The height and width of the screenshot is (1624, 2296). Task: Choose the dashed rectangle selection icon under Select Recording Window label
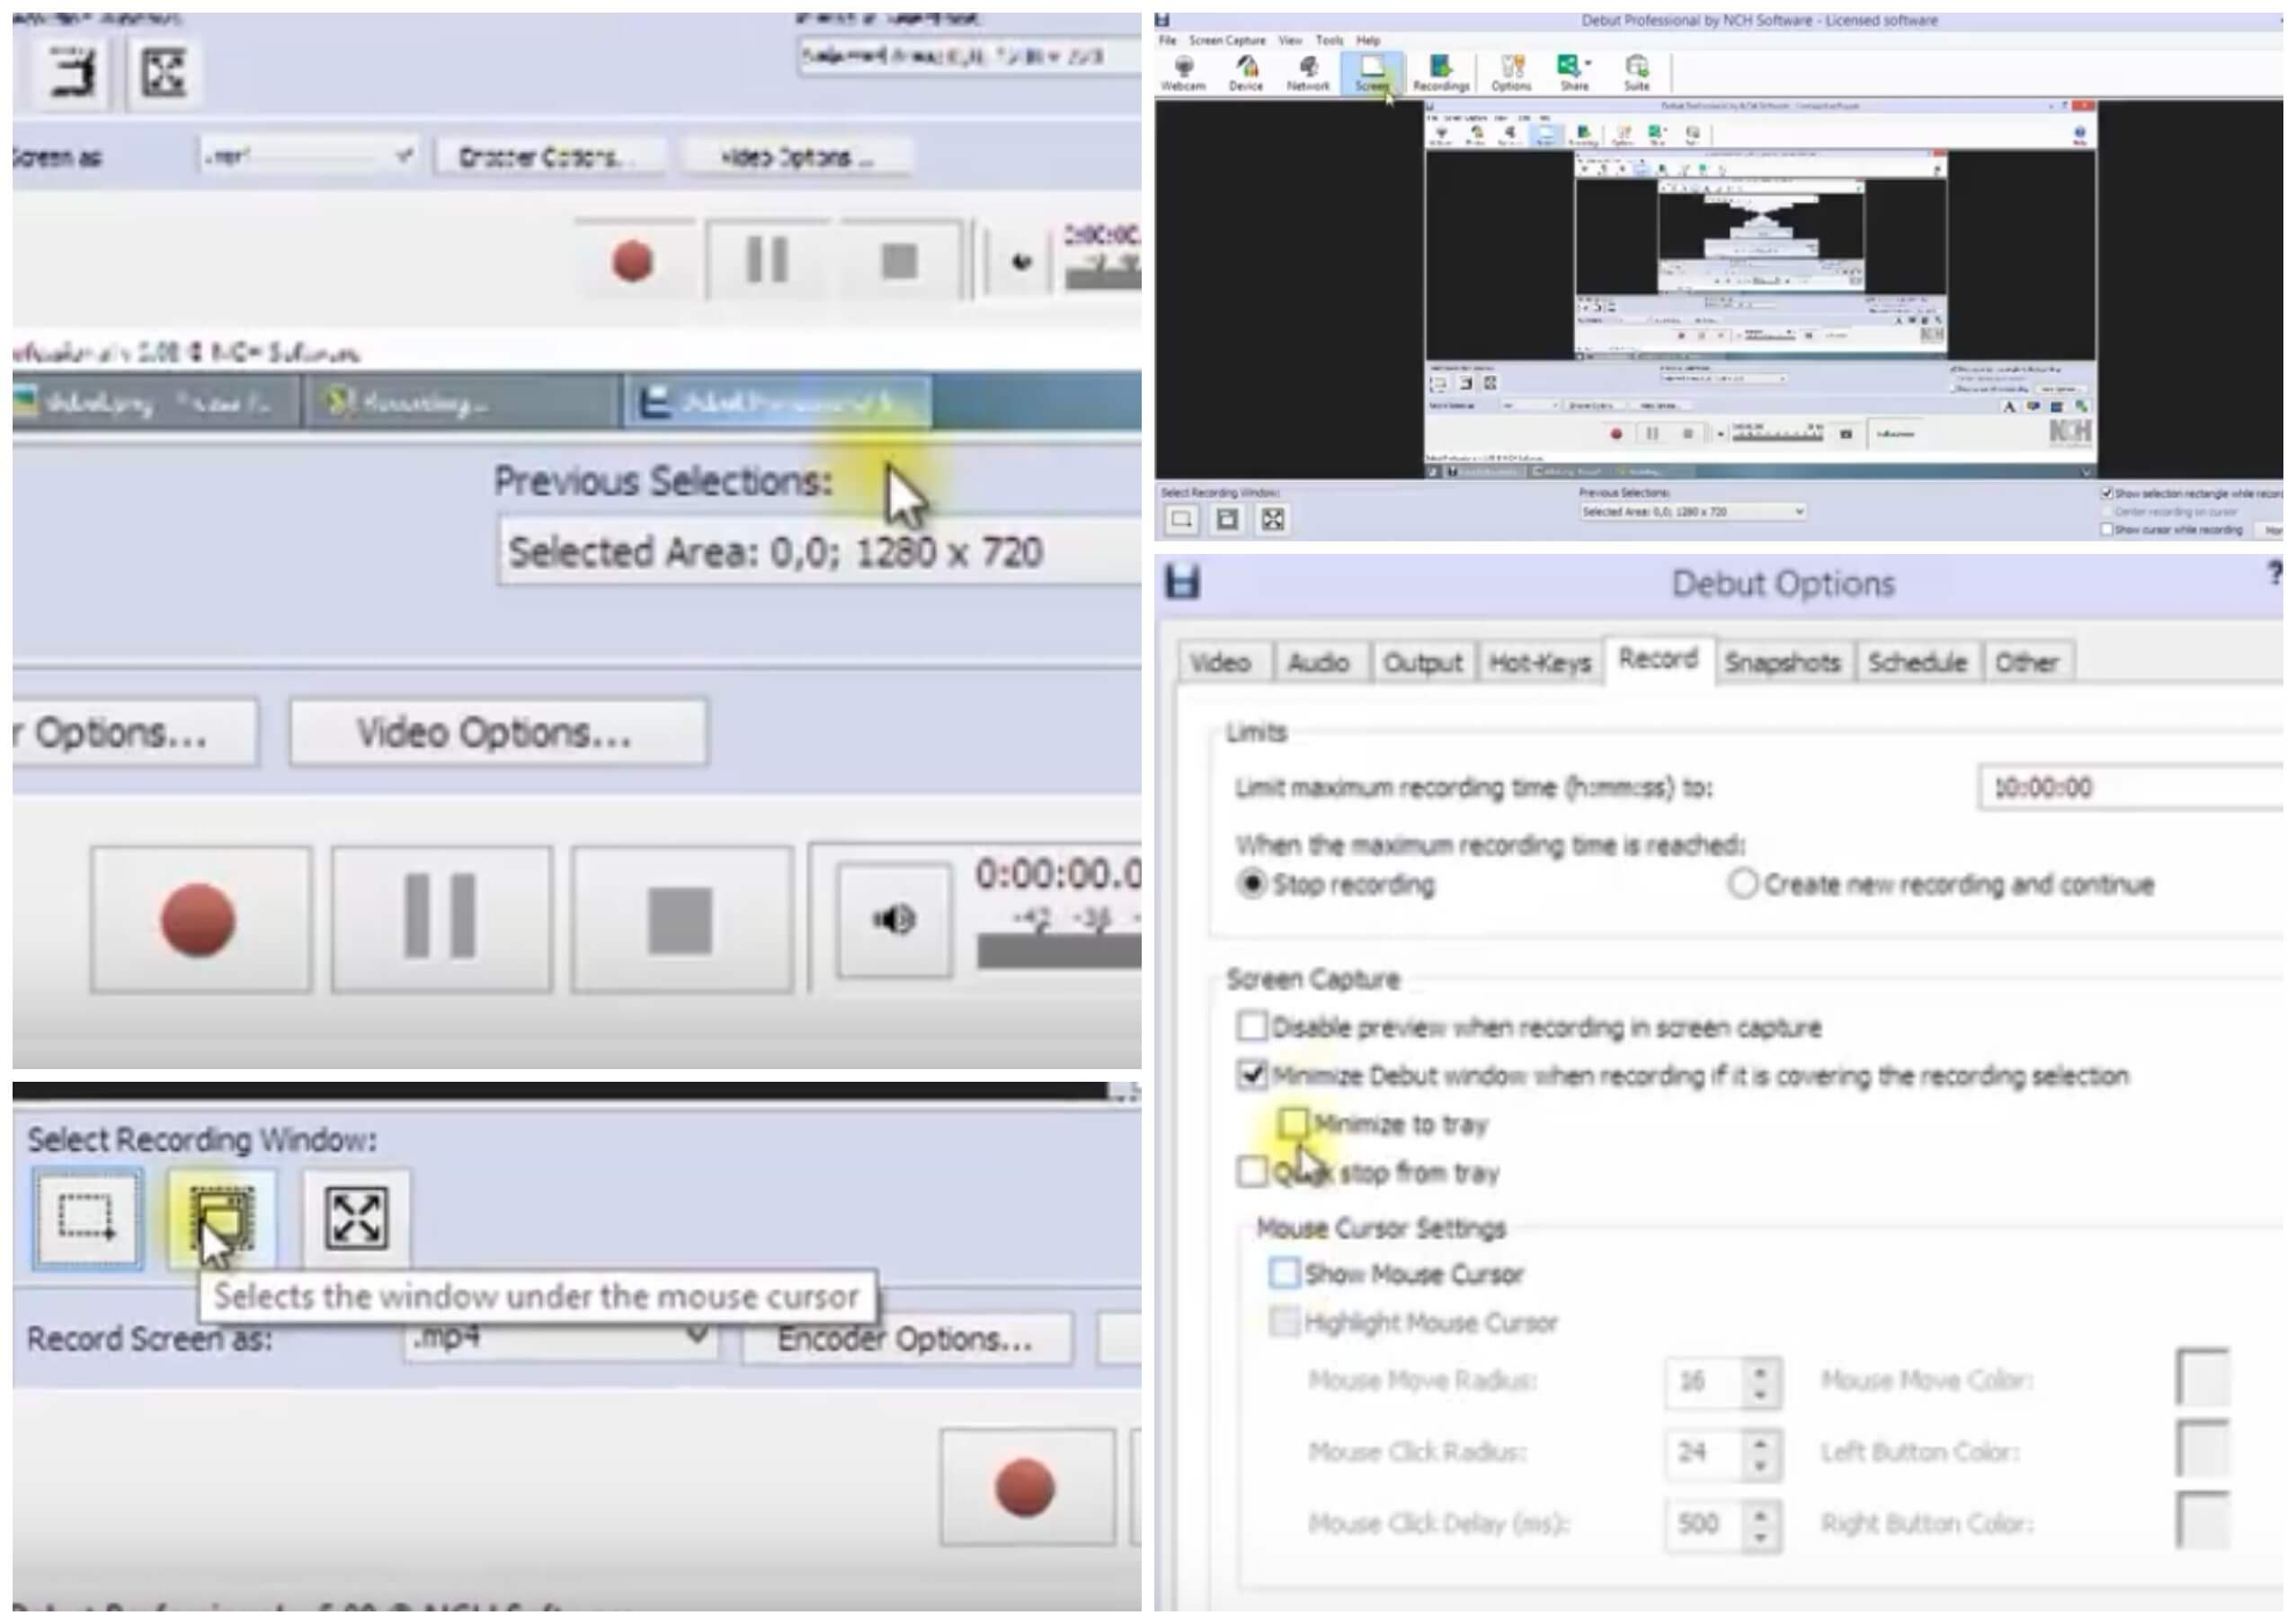pyautogui.click(x=87, y=1218)
